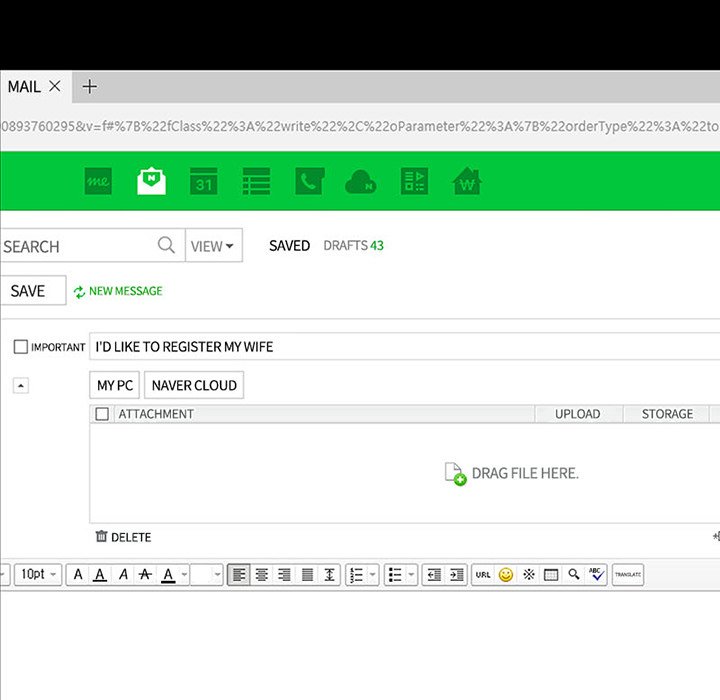Image resolution: width=720 pixels, height=700 pixels.
Task: Run the ABC spell check tool
Action: coord(597,575)
